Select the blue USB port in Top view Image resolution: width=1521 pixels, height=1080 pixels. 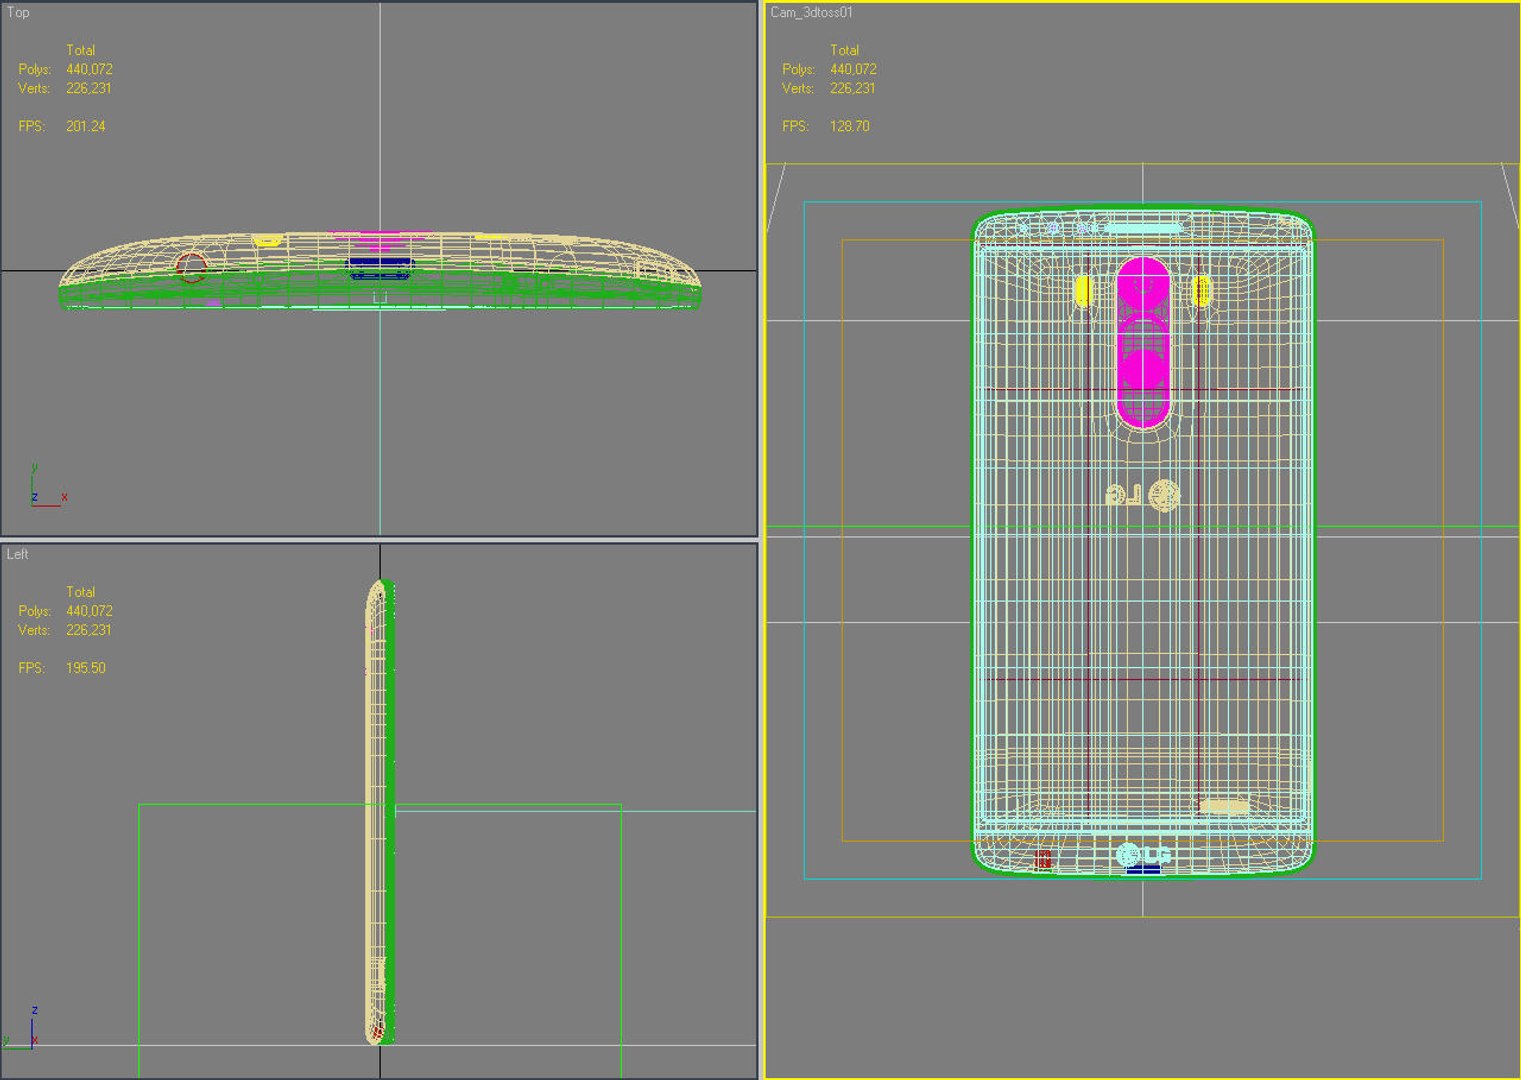point(380,265)
